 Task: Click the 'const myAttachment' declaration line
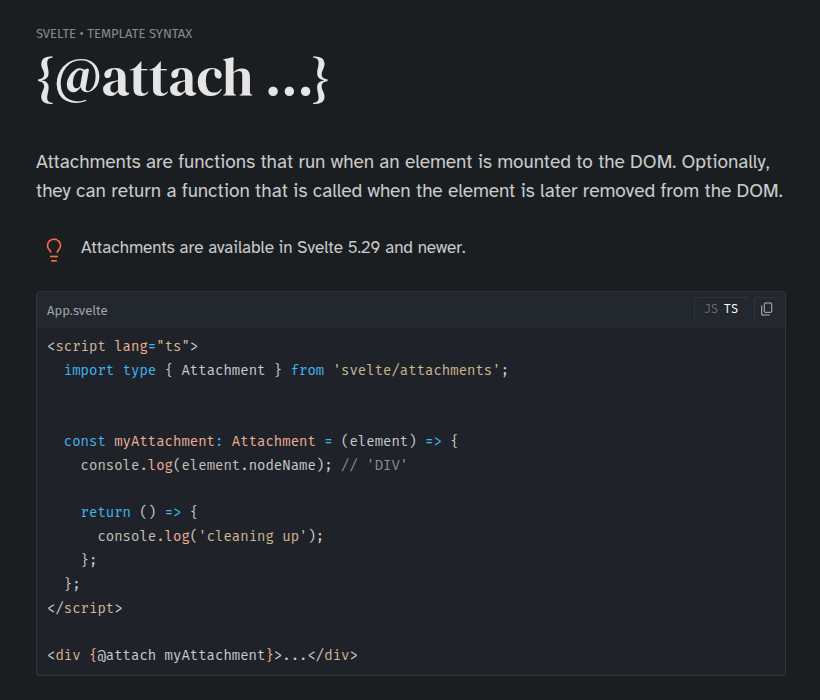click(x=260, y=441)
